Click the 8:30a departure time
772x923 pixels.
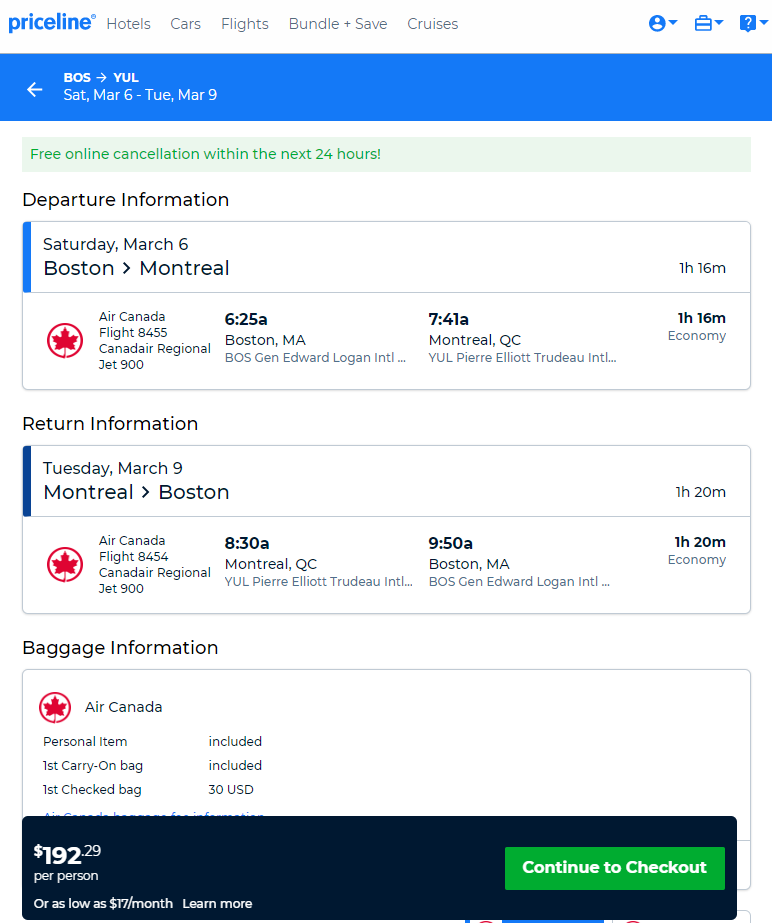click(x=247, y=543)
